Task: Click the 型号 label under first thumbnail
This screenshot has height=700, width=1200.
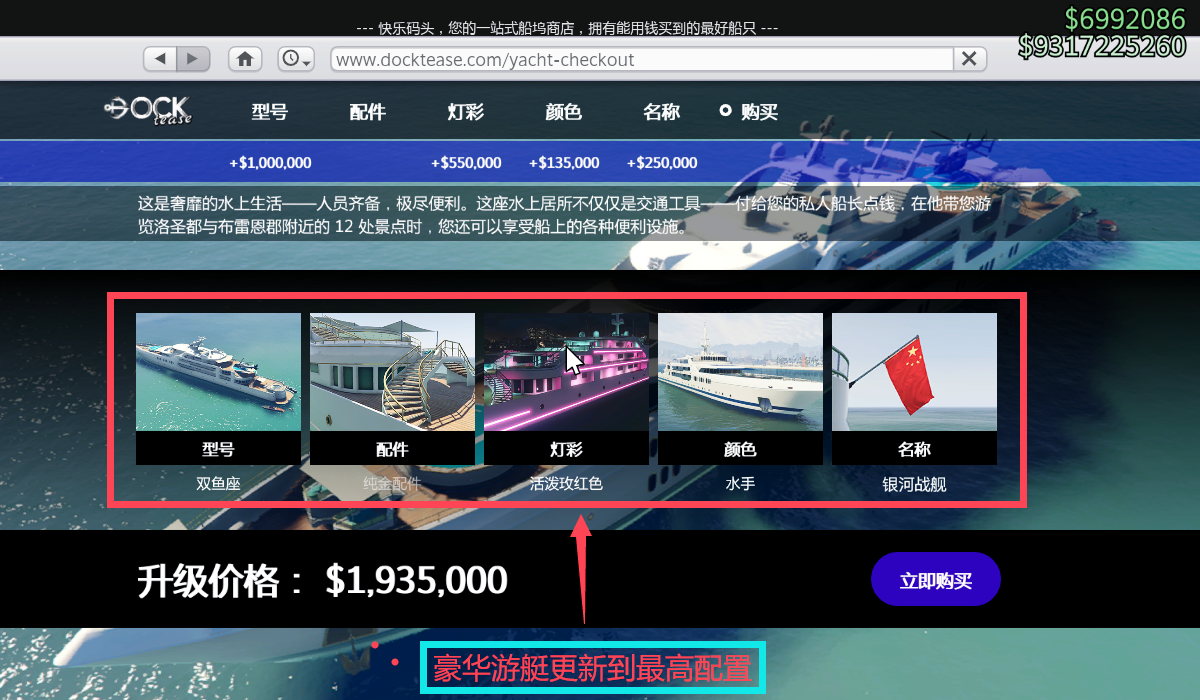Action: (x=218, y=449)
